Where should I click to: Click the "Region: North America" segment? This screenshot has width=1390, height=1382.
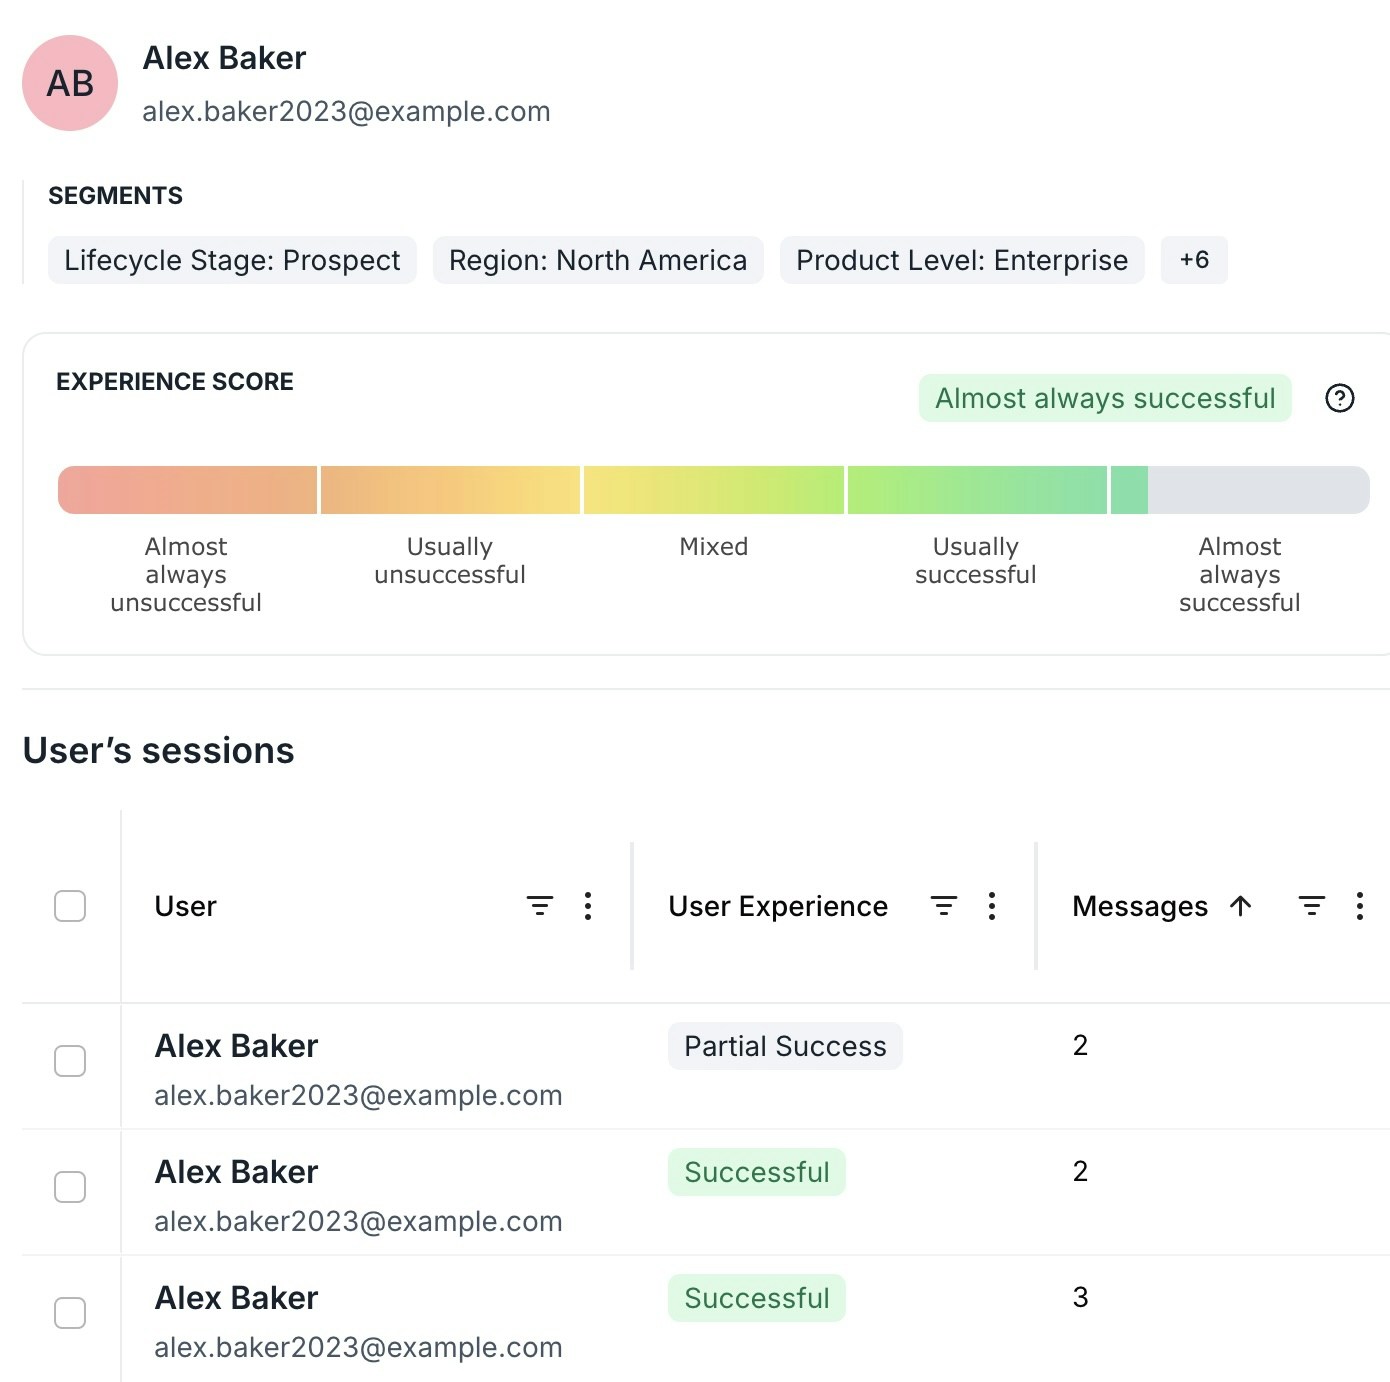pos(597,260)
